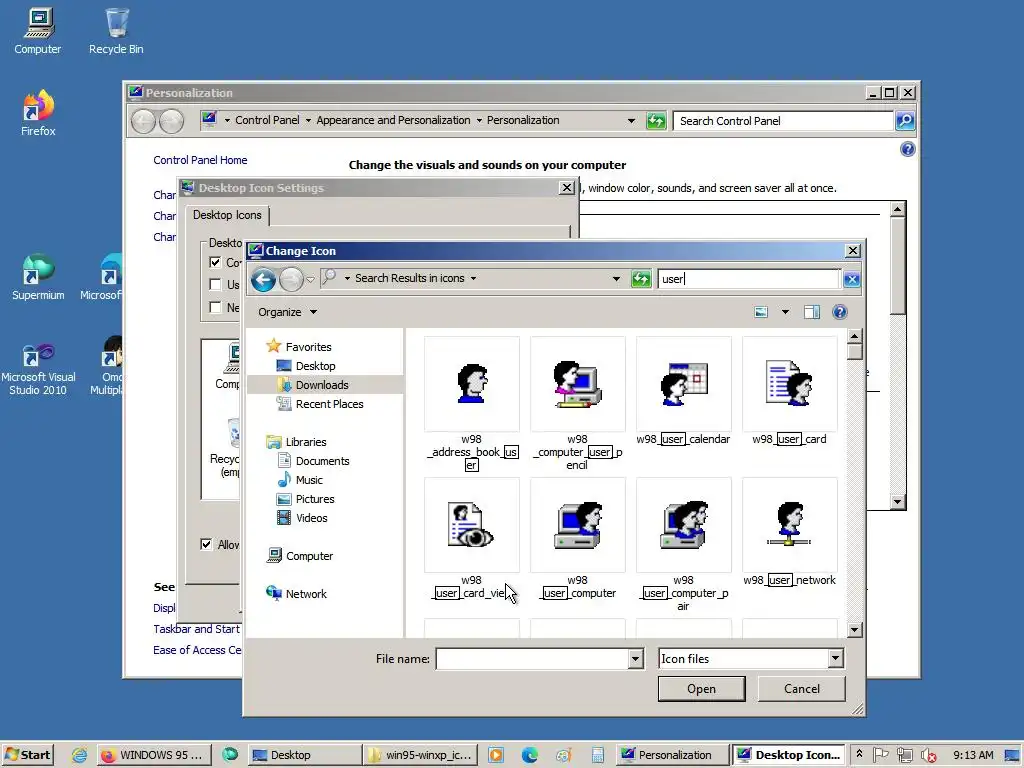This screenshot has height=768, width=1024.
Task: Show hidden tray icons
Action: pos(859,754)
